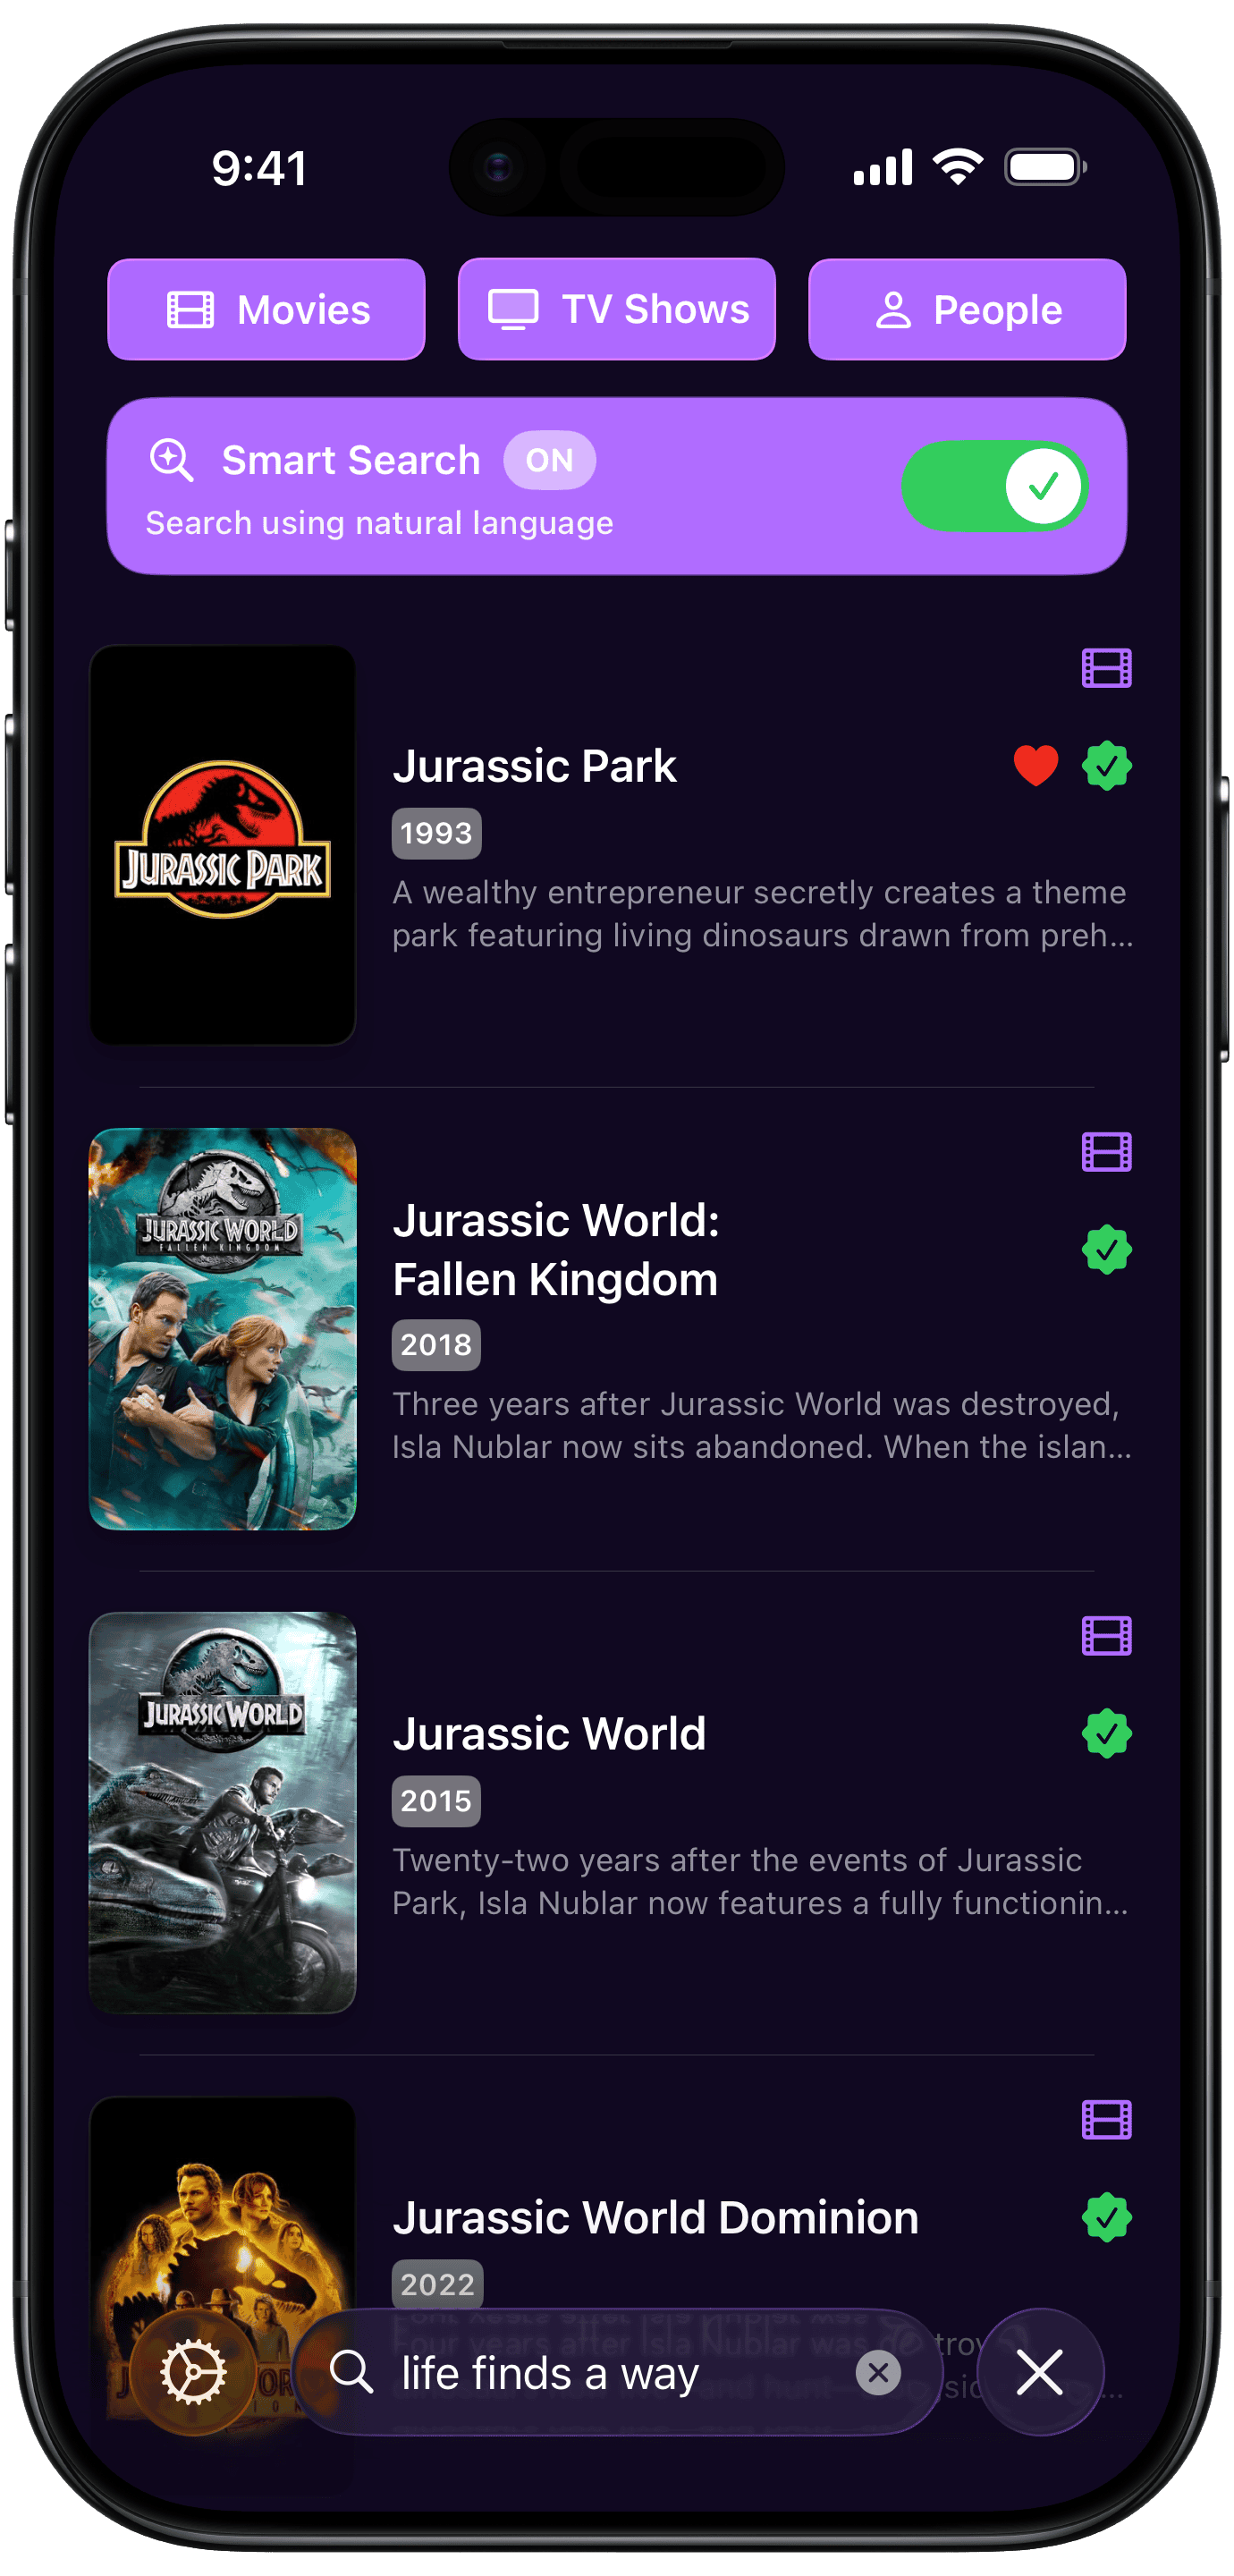Screen dimensions: 1234x2576
Task: Close search with the round X button
Action: coord(1040,2372)
